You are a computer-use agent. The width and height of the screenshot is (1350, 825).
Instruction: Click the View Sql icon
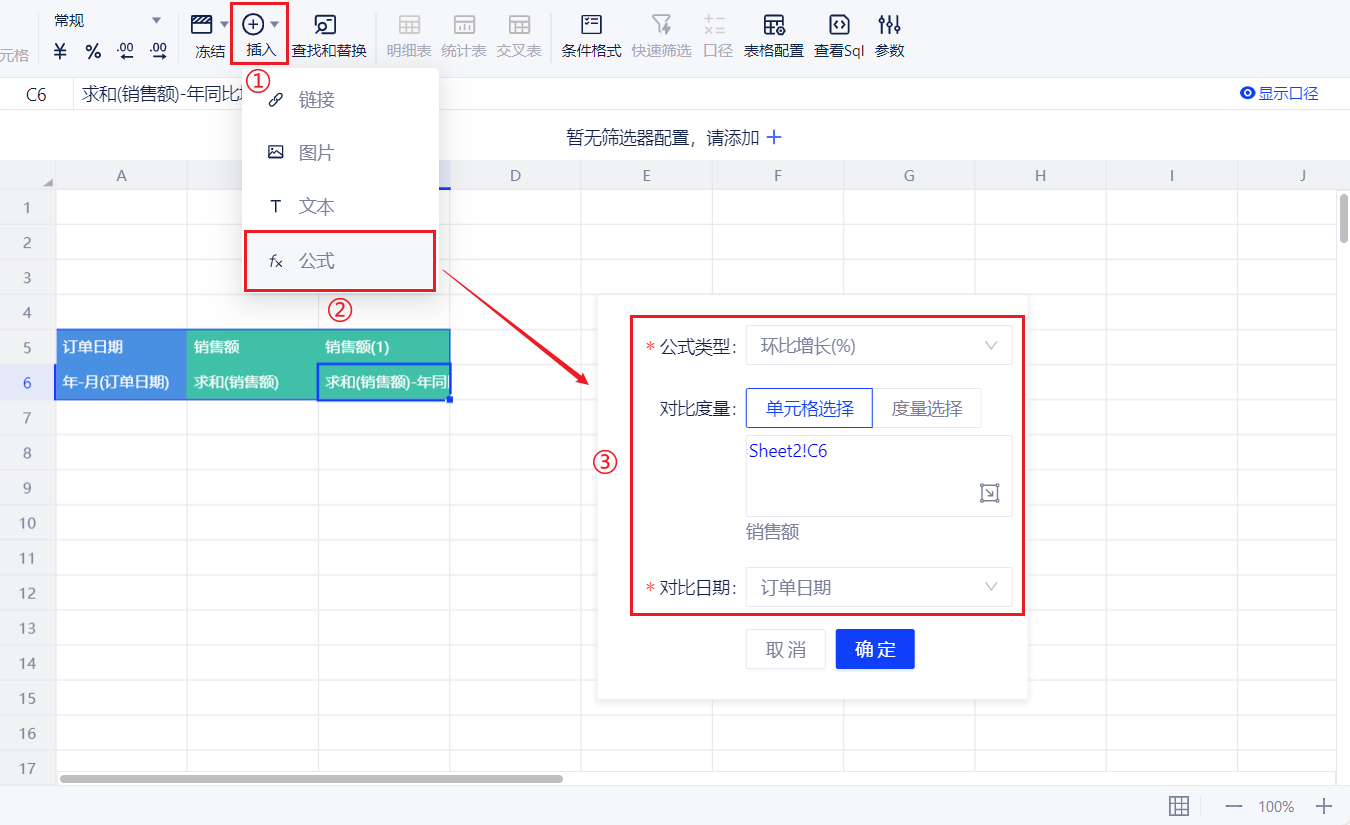pos(838,35)
